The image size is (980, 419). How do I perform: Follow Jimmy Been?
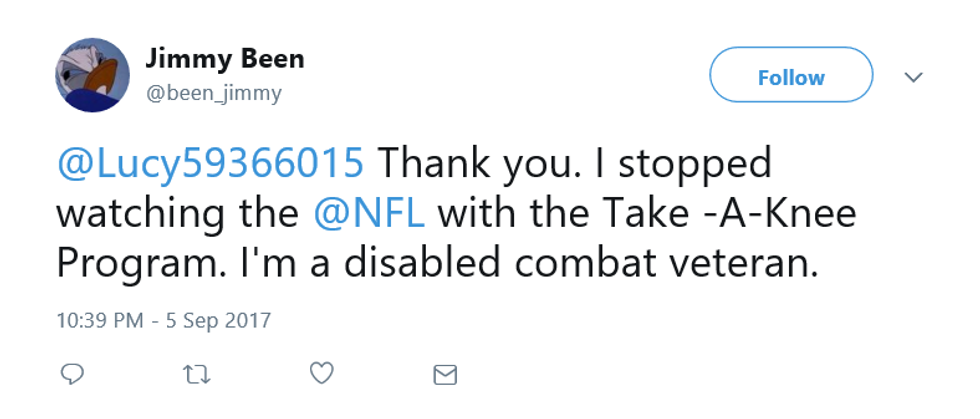pos(790,76)
